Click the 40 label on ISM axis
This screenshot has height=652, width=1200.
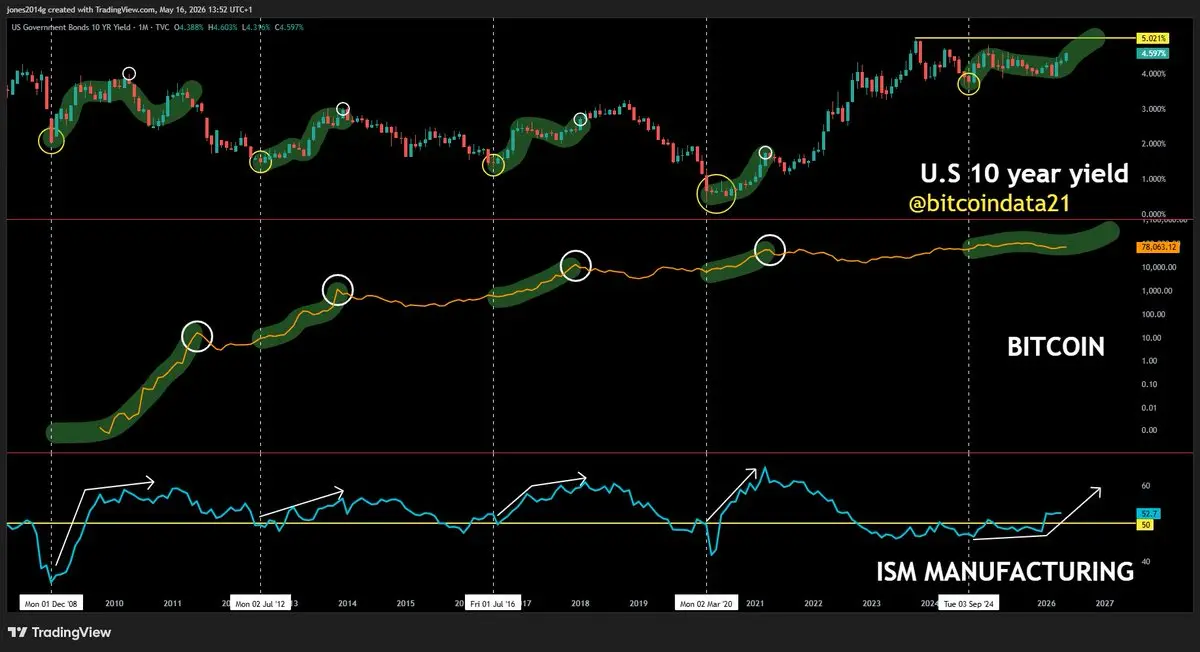1144,562
